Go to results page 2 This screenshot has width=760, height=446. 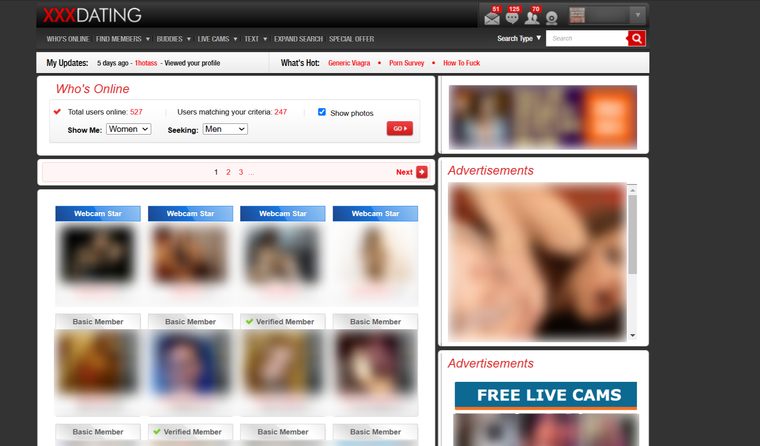click(x=228, y=172)
